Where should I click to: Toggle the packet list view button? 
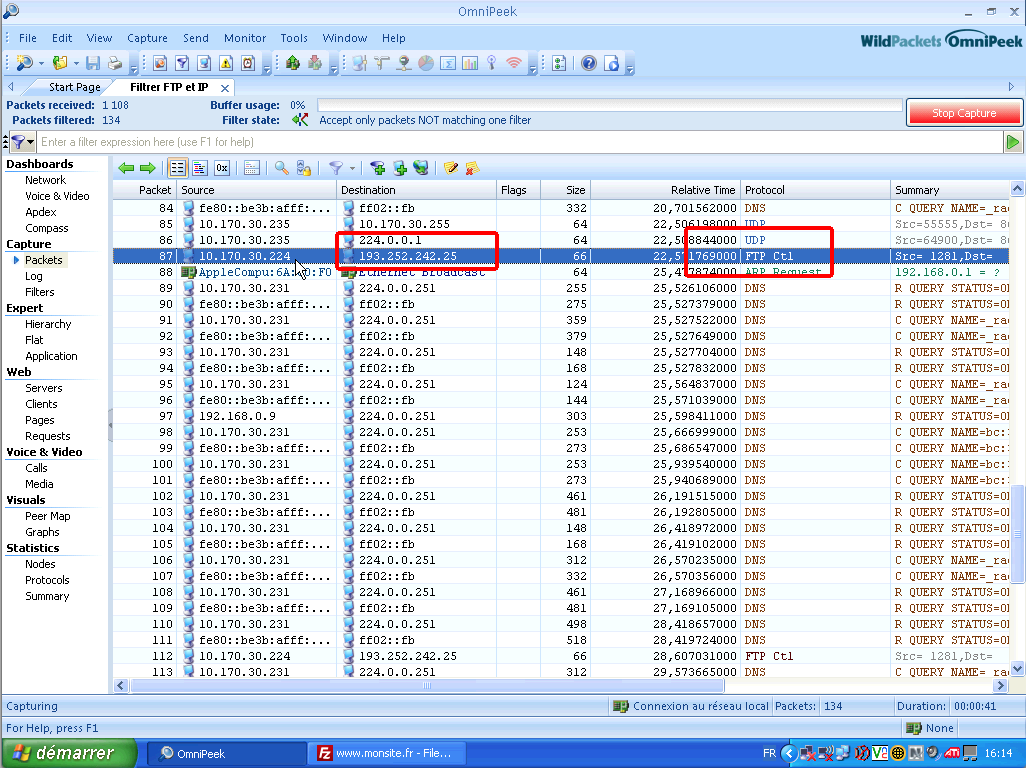[x=177, y=168]
